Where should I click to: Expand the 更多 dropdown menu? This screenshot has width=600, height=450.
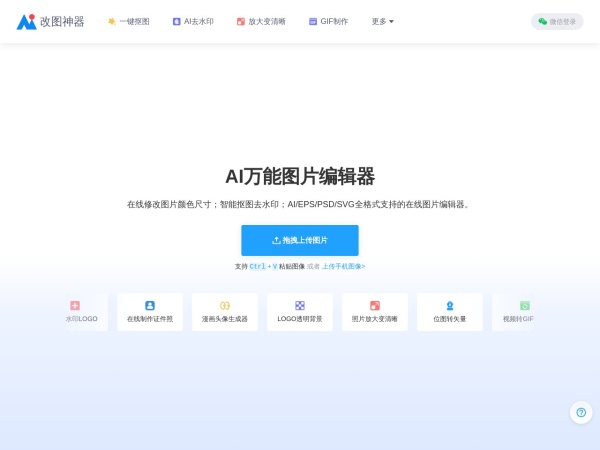pos(383,21)
